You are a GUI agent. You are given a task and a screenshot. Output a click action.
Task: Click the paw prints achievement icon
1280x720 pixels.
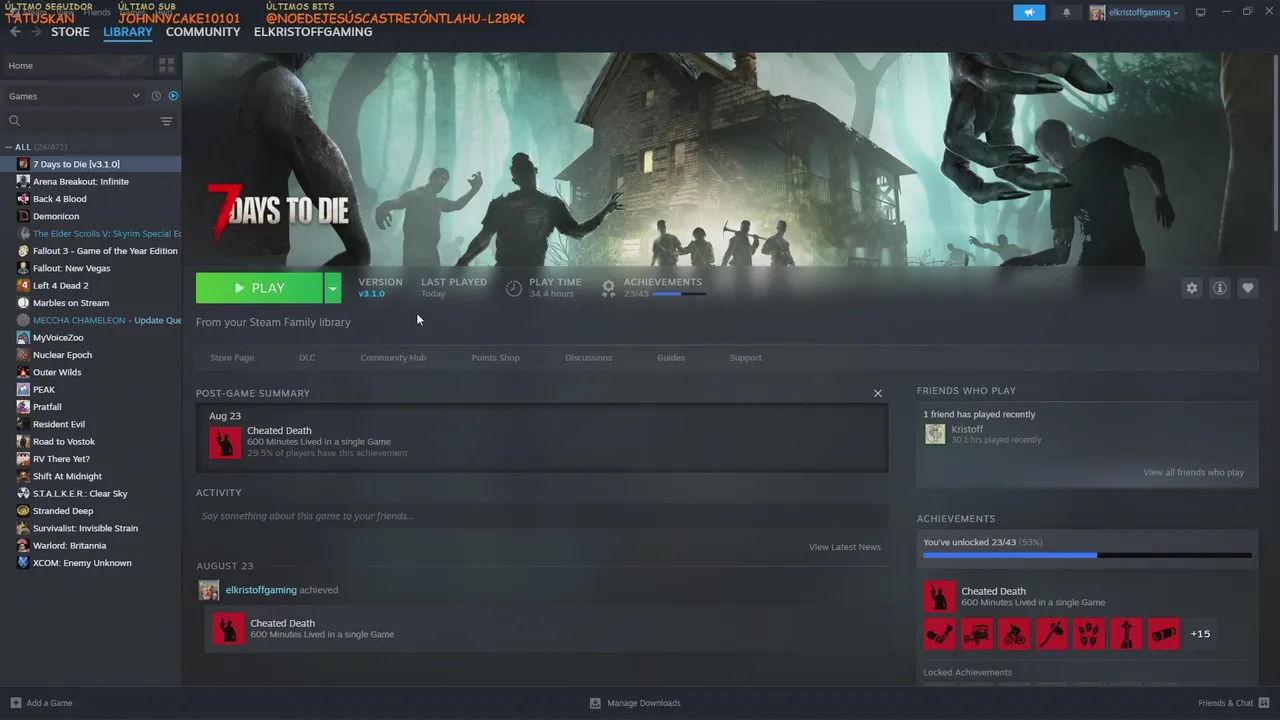[x=1089, y=634]
